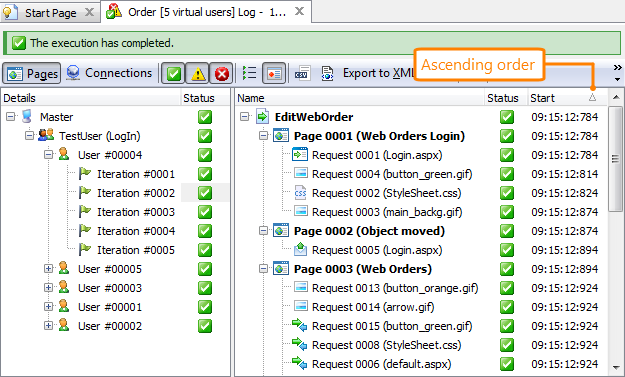Sort by the Start column header

567,98
